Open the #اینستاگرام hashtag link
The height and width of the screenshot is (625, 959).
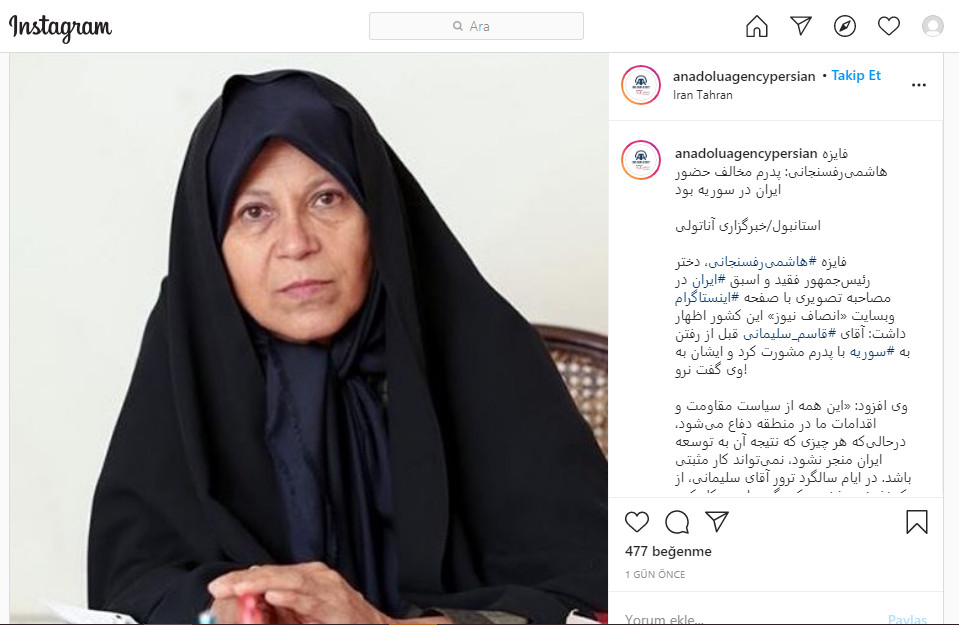[707, 298]
